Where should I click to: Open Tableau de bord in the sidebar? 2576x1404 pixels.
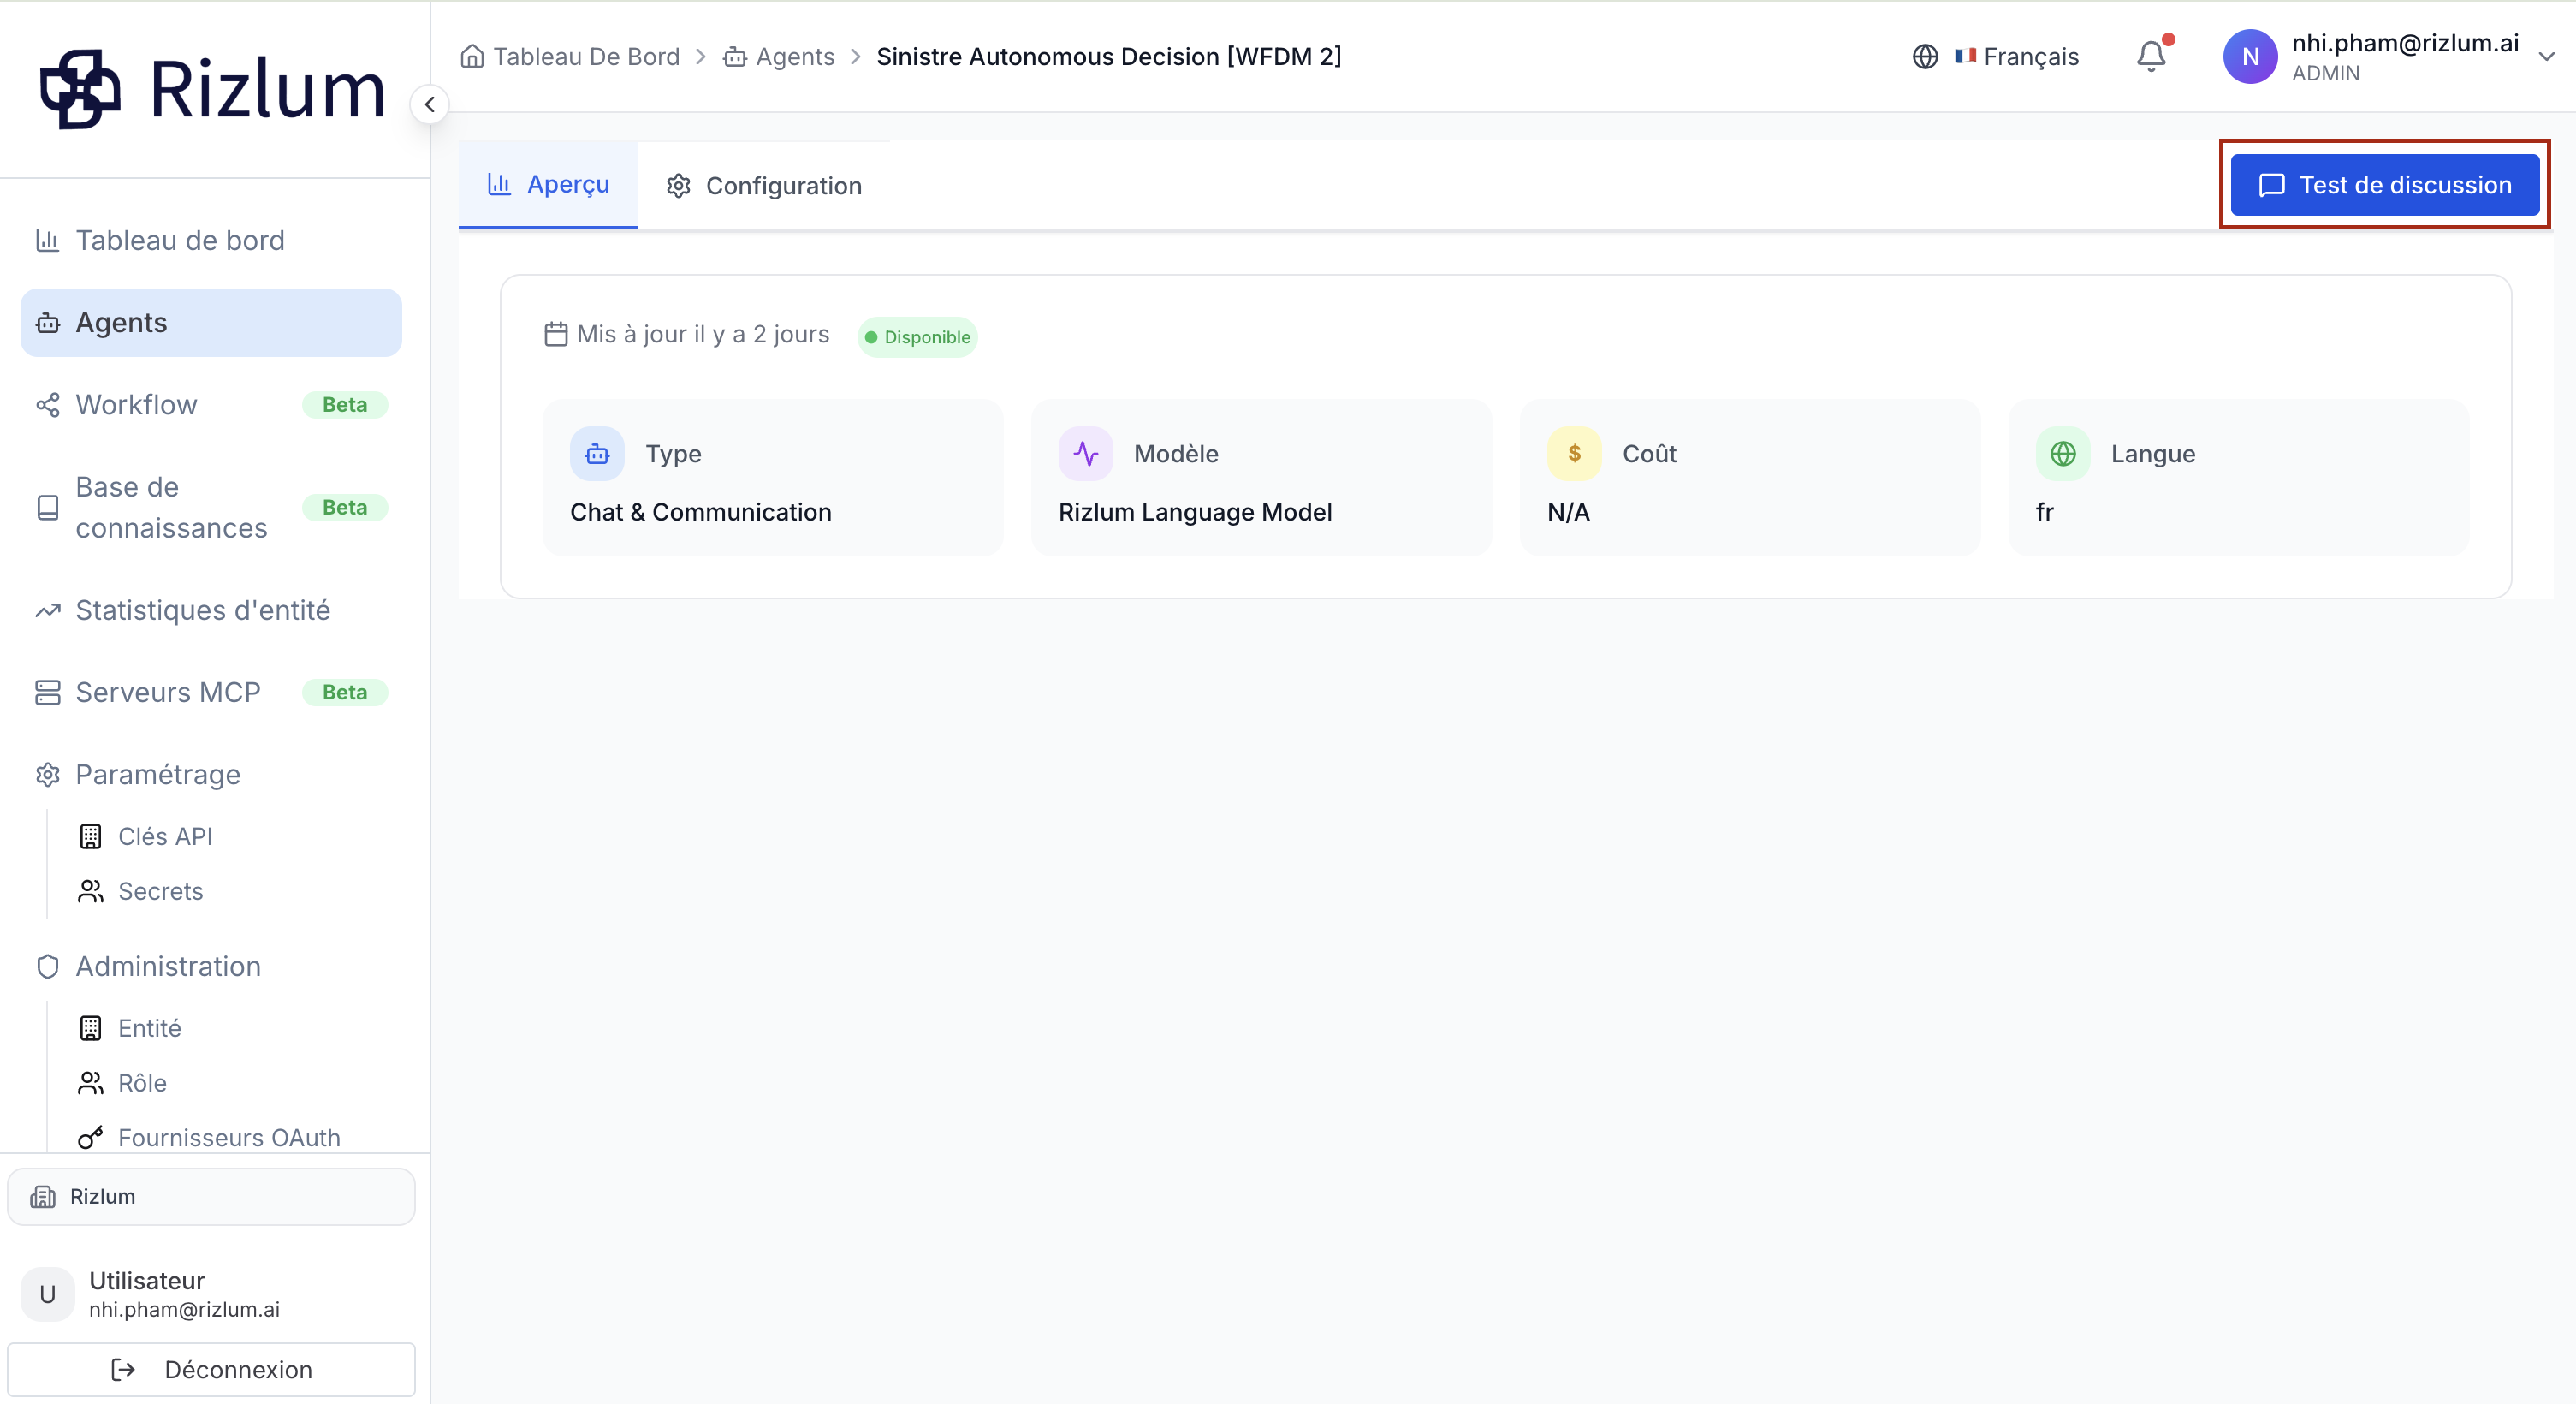(211, 240)
